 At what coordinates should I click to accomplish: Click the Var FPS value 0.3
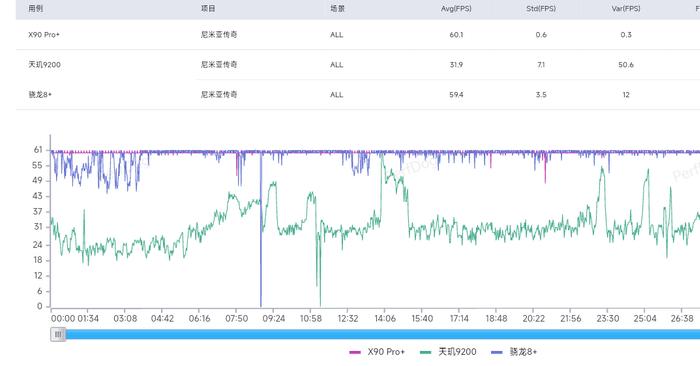point(626,34)
